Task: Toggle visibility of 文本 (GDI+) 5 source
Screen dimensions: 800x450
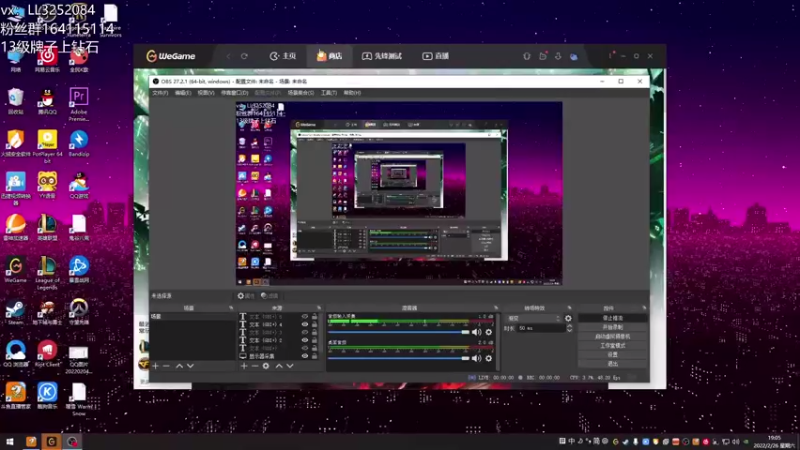Action: click(x=305, y=316)
